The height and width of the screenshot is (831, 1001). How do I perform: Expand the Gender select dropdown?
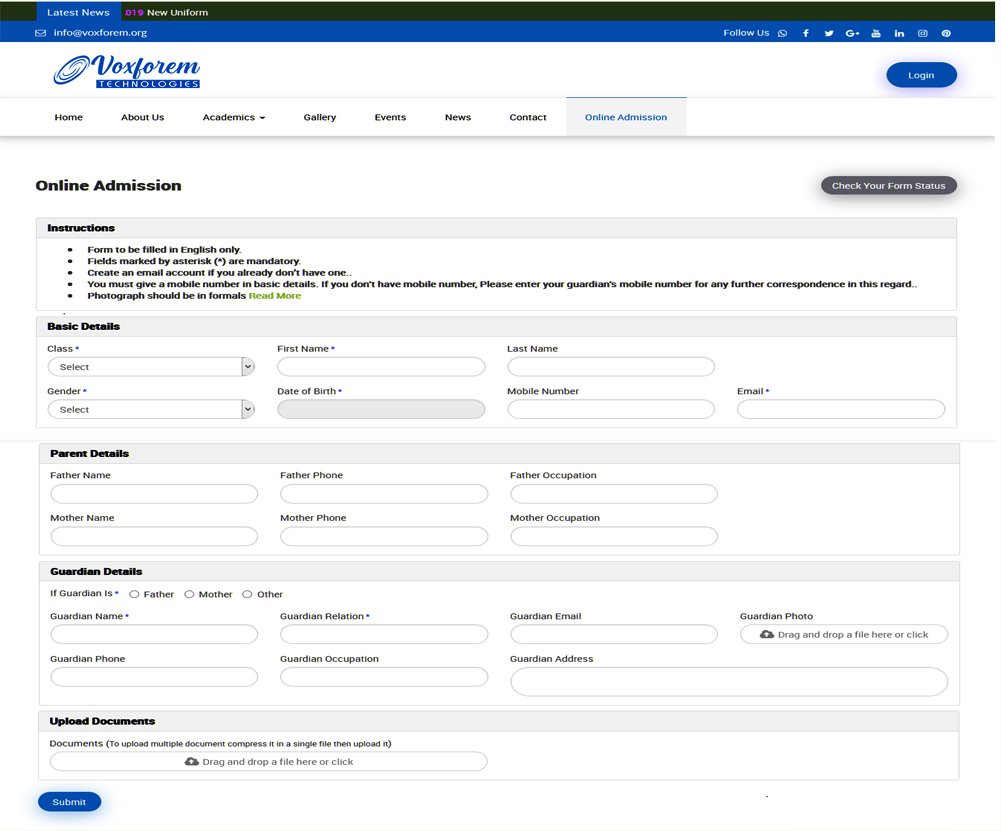[150, 409]
